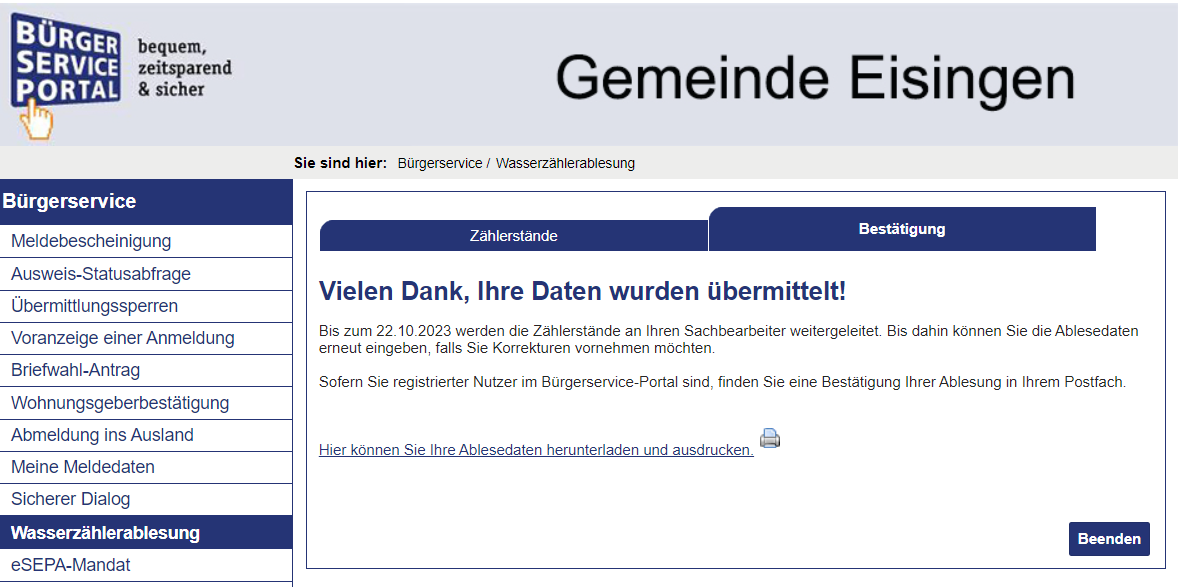1178x587 pixels.
Task: Go to Ausweis-Statusabfrage
Action: point(101,274)
